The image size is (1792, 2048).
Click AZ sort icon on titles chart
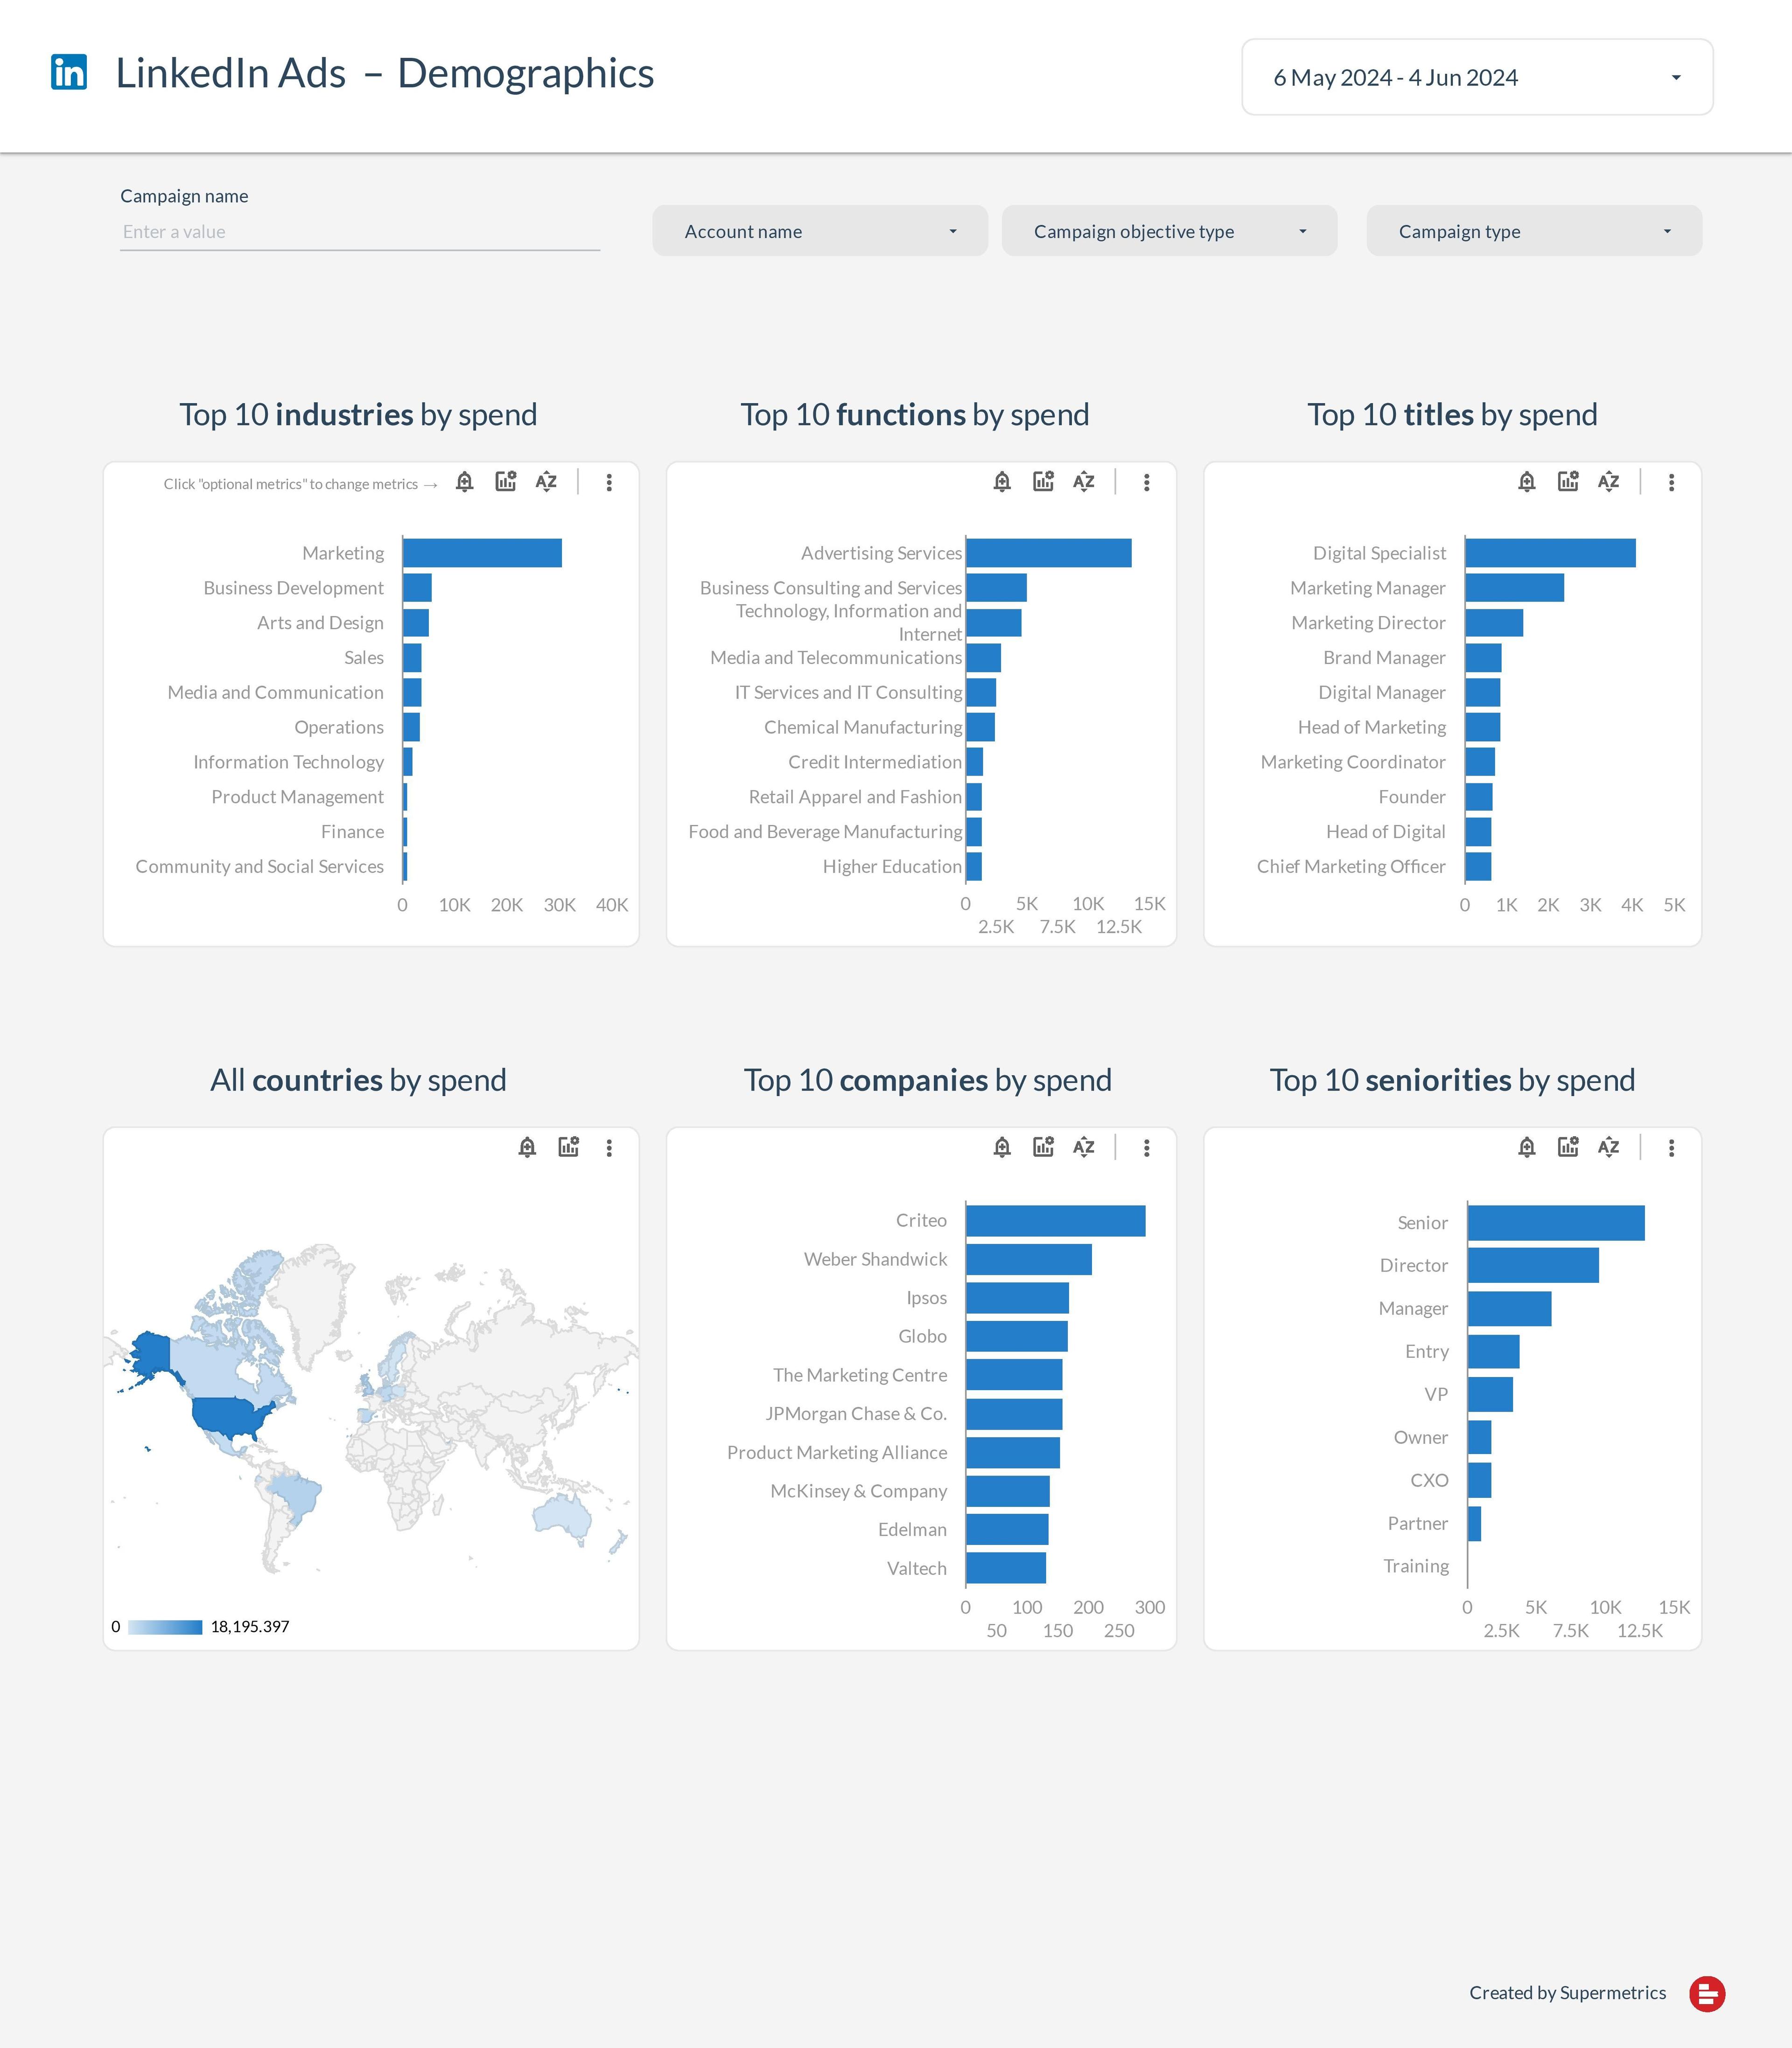1608,482
